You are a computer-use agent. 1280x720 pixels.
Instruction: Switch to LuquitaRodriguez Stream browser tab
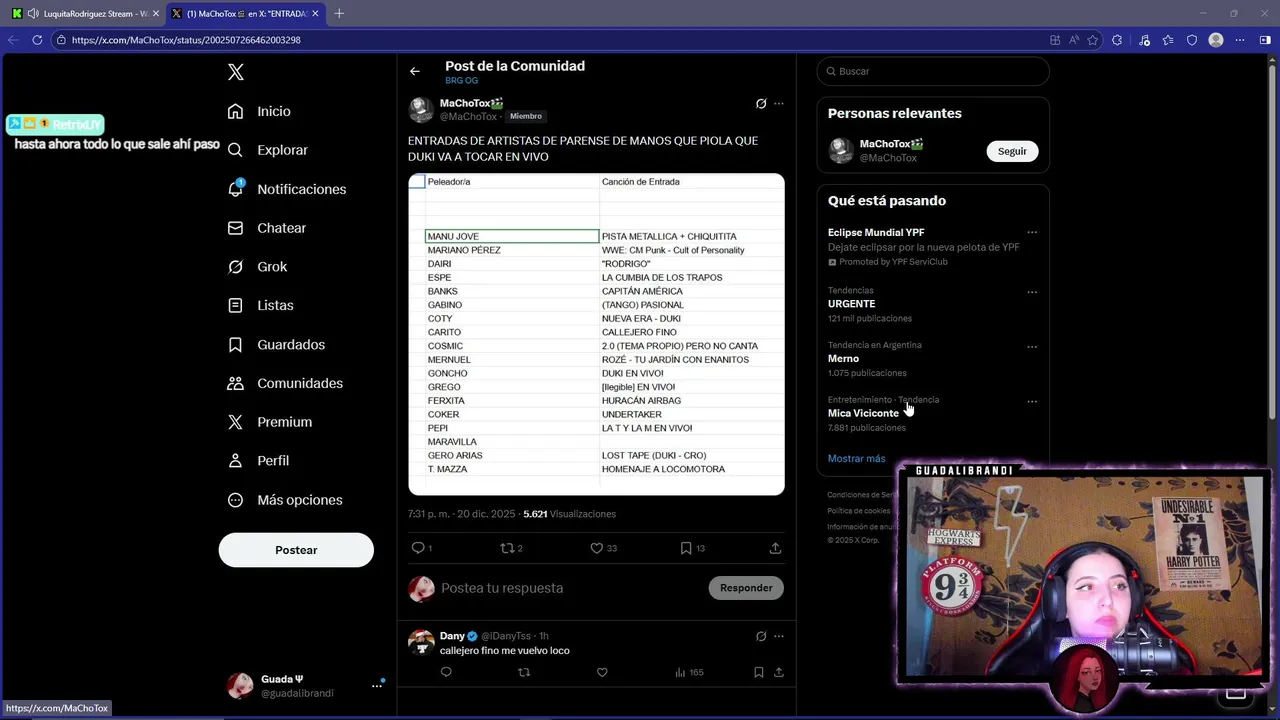point(84,13)
